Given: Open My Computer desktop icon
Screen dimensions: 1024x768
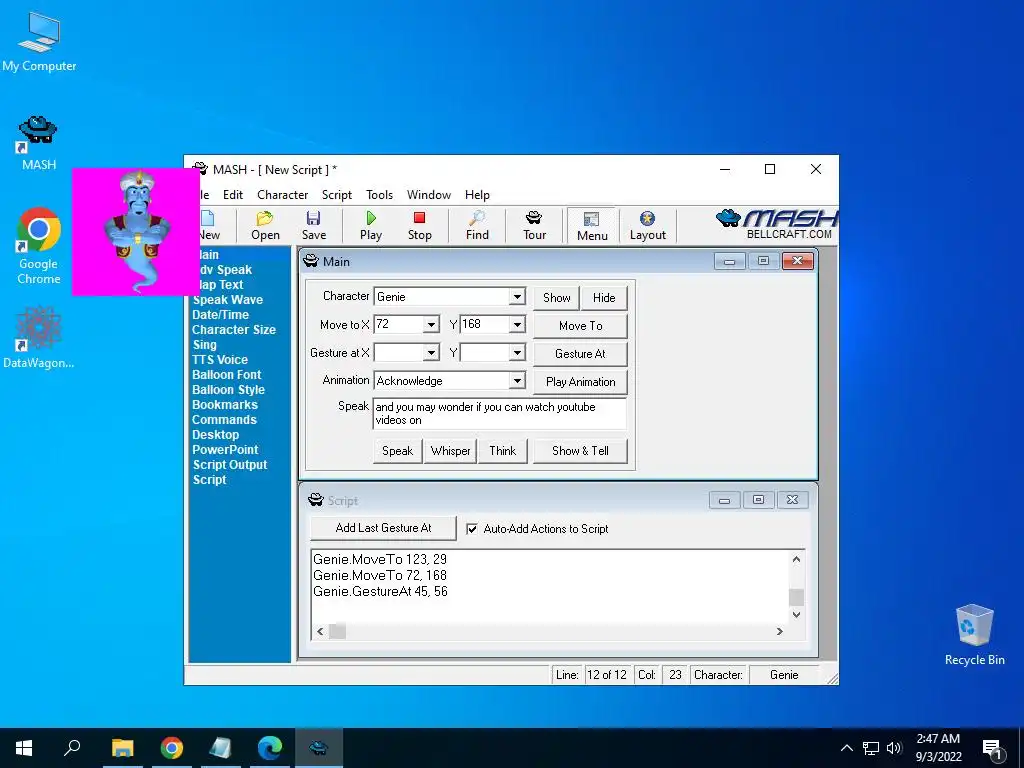Looking at the screenshot, I should (x=39, y=42).
